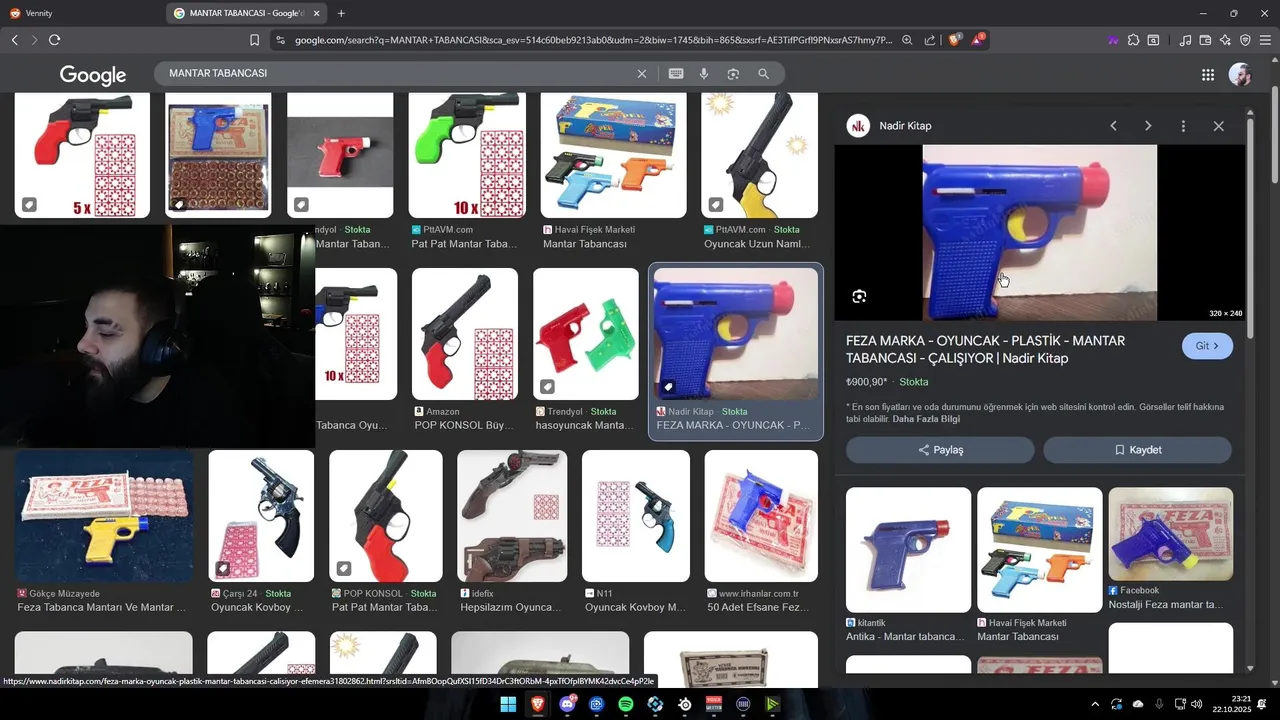Open the browser main hamburger menu

pyautogui.click(x=1265, y=40)
